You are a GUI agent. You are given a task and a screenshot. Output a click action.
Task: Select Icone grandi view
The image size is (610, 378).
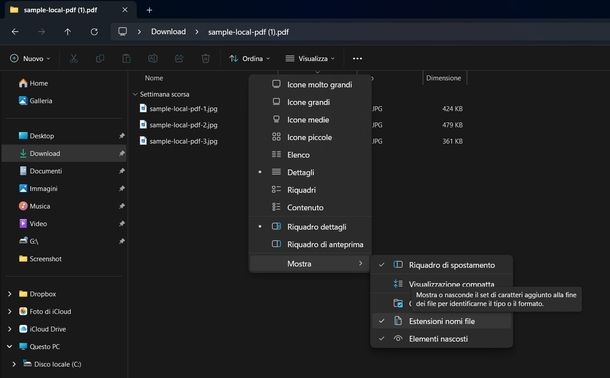pyautogui.click(x=310, y=102)
